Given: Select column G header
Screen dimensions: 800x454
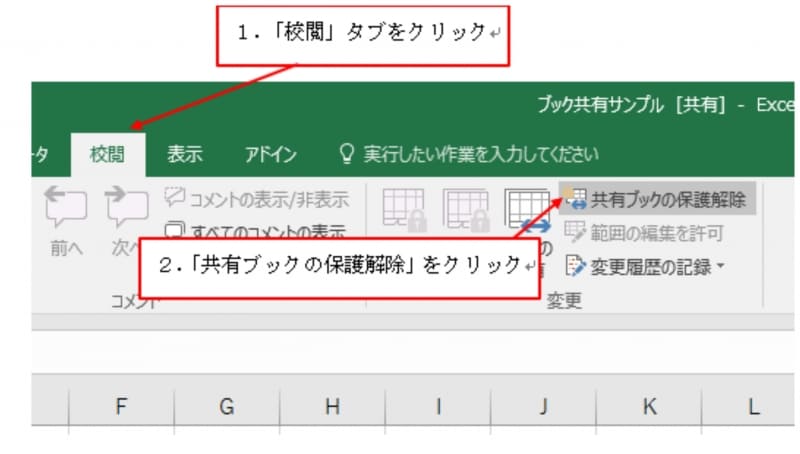Looking at the screenshot, I should pos(227,406).
